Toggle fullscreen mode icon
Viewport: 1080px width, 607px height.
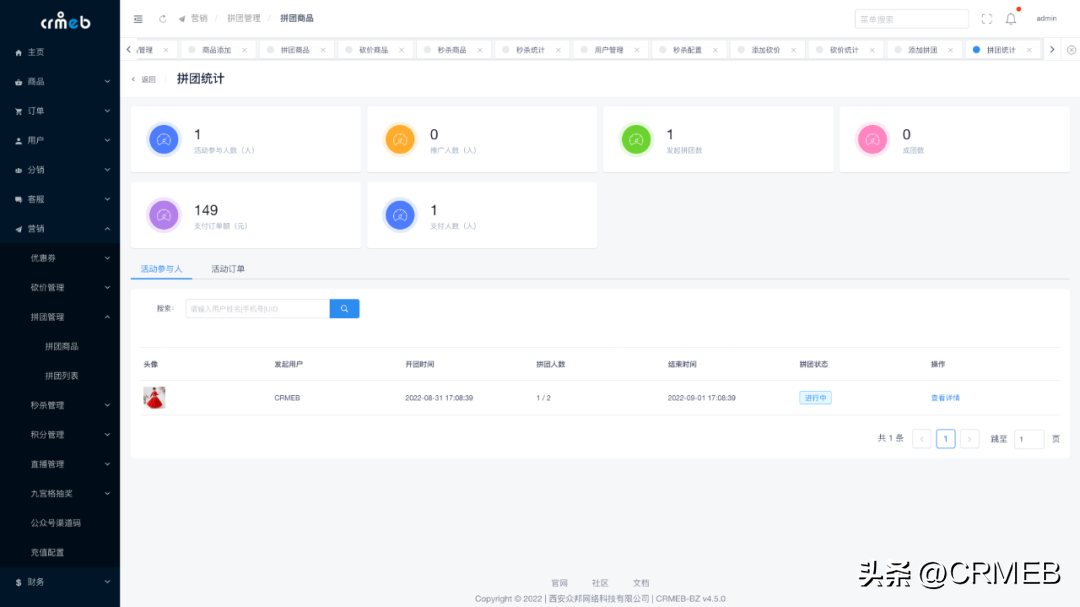pos(986,19)
